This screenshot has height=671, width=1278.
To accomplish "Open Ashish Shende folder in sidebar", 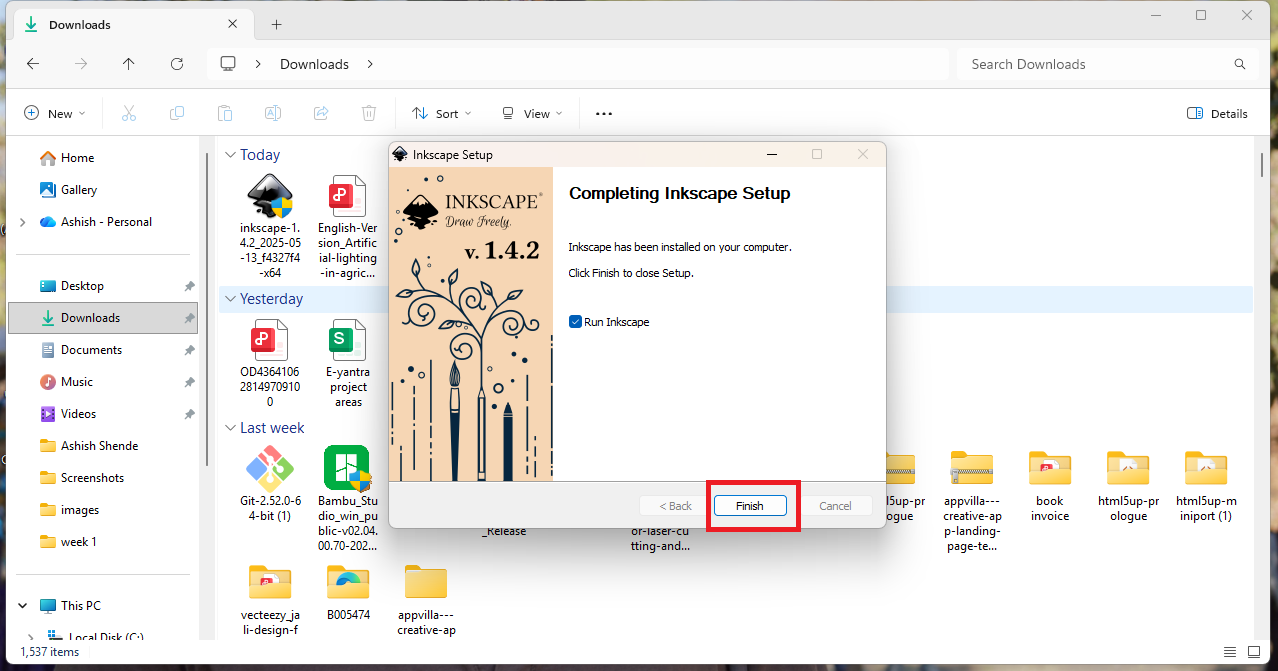I will pyautogui.click(x=99, y=446).
